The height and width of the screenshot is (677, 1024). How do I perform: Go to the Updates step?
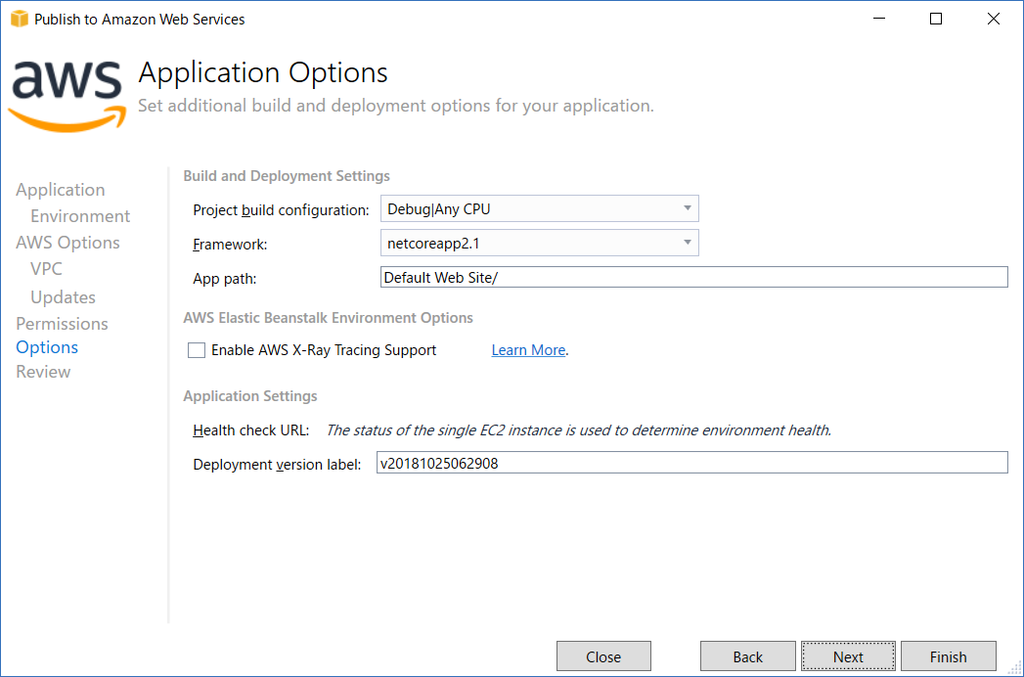tap(63, 297)
